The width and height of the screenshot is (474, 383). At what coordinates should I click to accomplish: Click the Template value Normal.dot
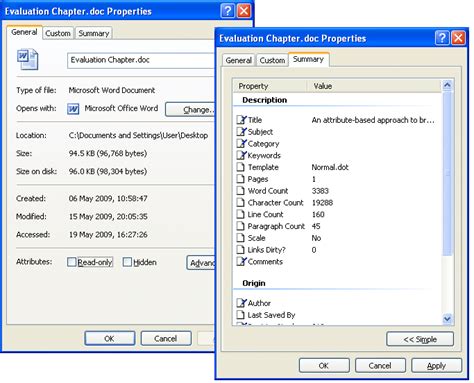click(330, 167)
